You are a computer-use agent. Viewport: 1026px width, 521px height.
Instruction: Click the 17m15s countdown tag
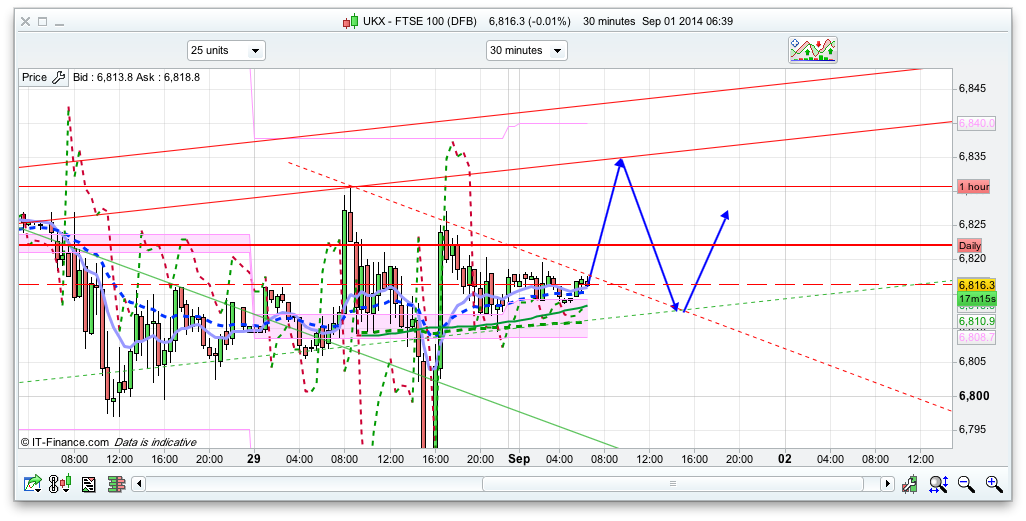point(976,300)
